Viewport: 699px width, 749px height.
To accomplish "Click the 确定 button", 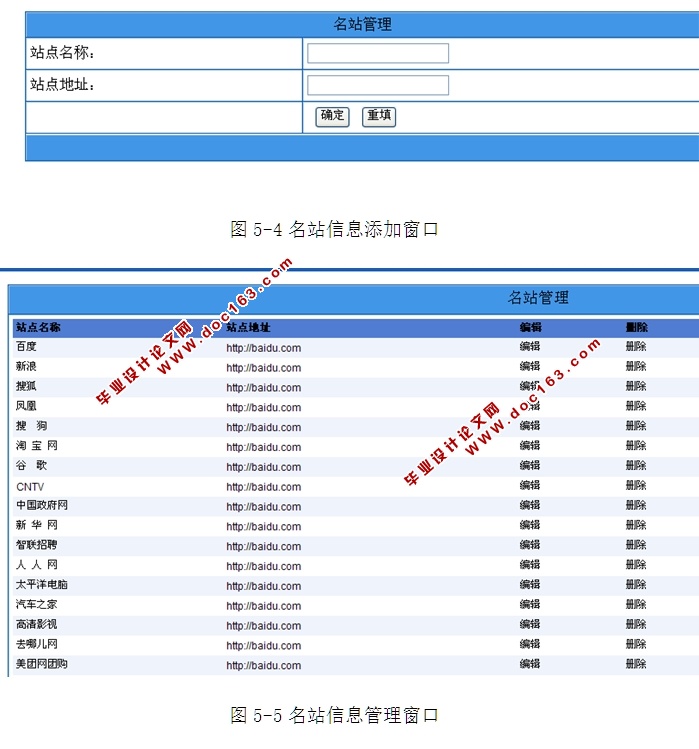I will [x=332, y=117].
